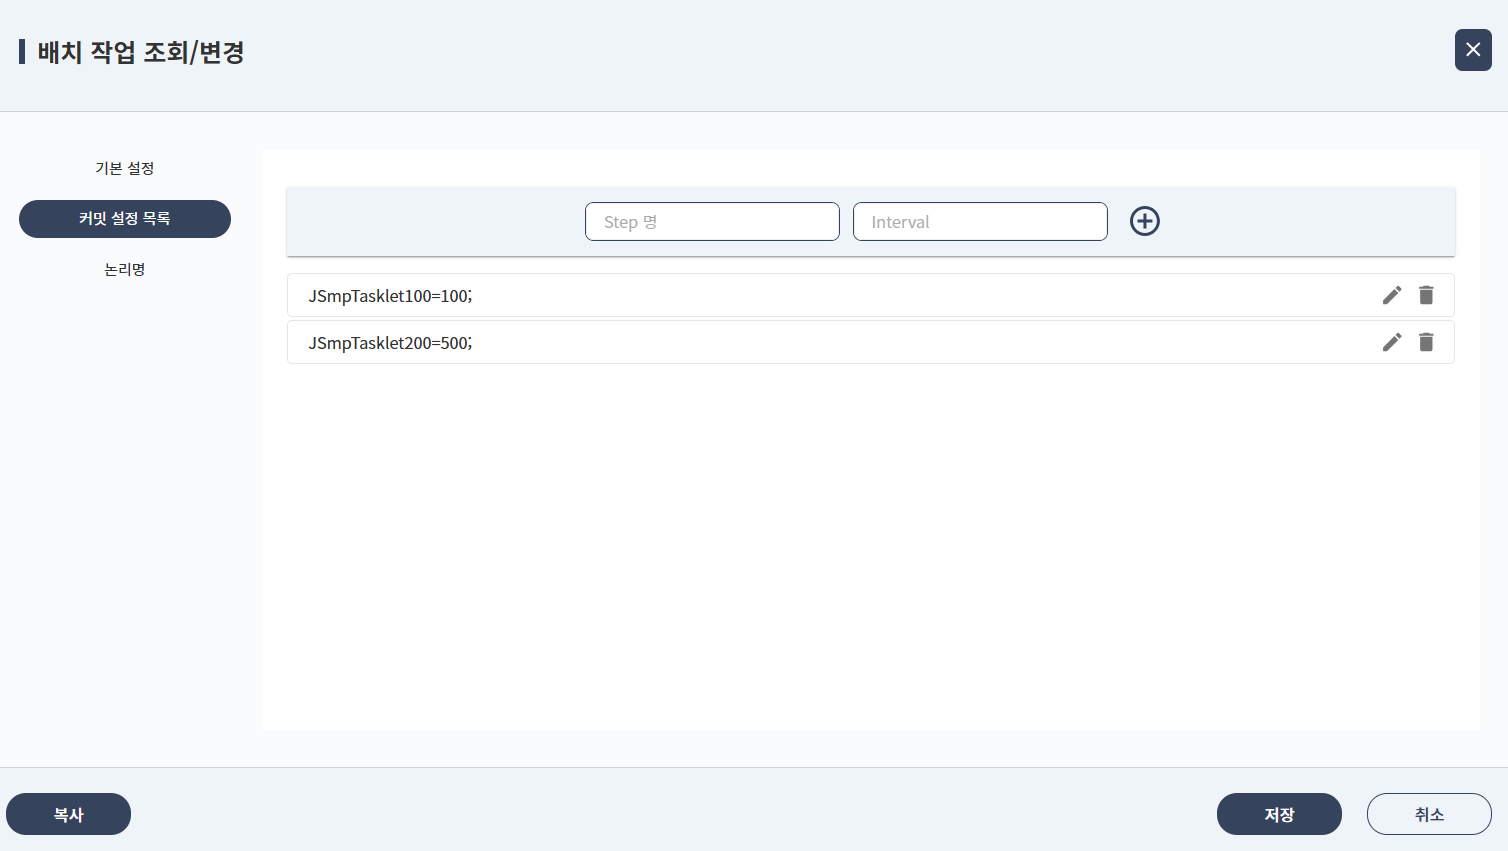Click the footer bar between 복사 and 저장

(x=670, y=812)
